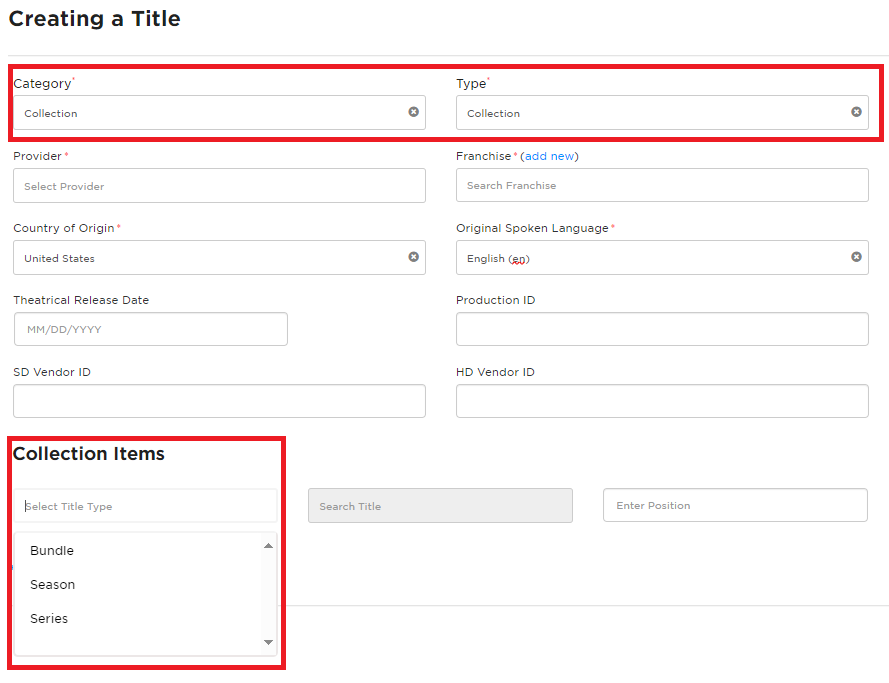Viewport: 889px width, 683px height.
Task: Click the SD Vendor ID input
Action: click(219, 401)
